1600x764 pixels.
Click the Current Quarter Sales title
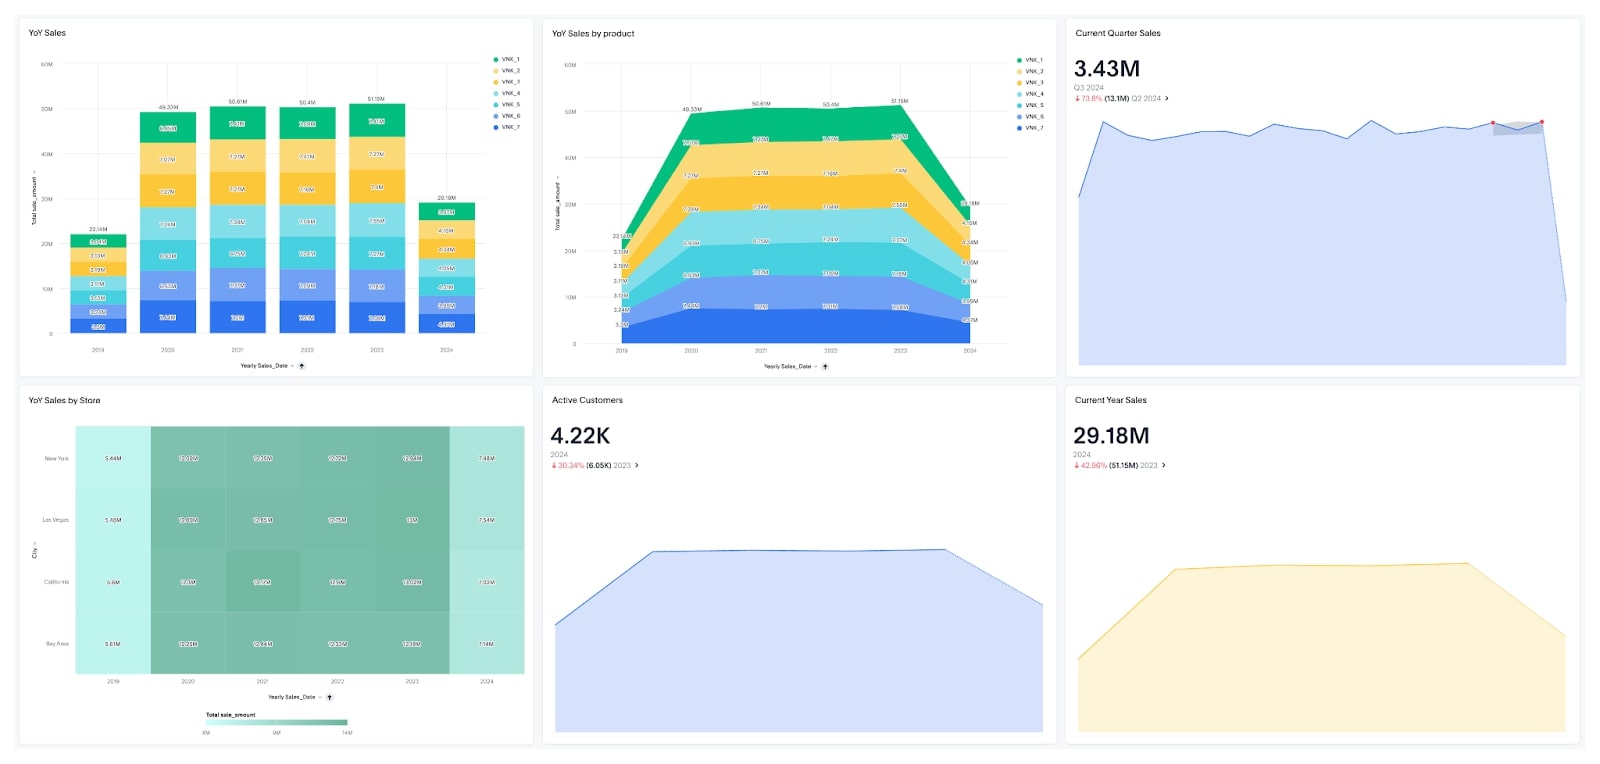click(1118, 33)
